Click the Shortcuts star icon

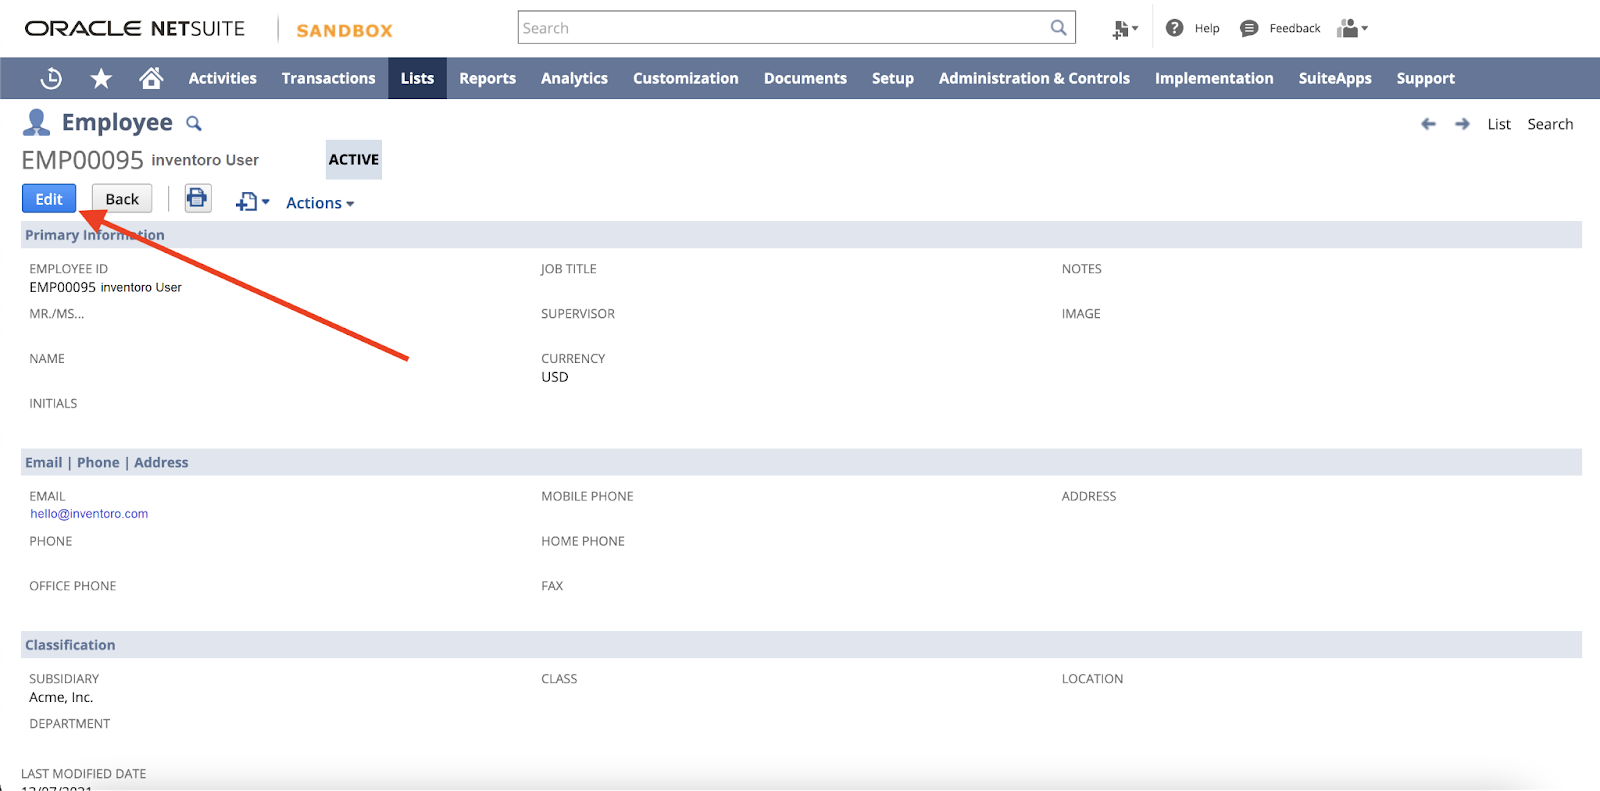[x=101, y=78]
